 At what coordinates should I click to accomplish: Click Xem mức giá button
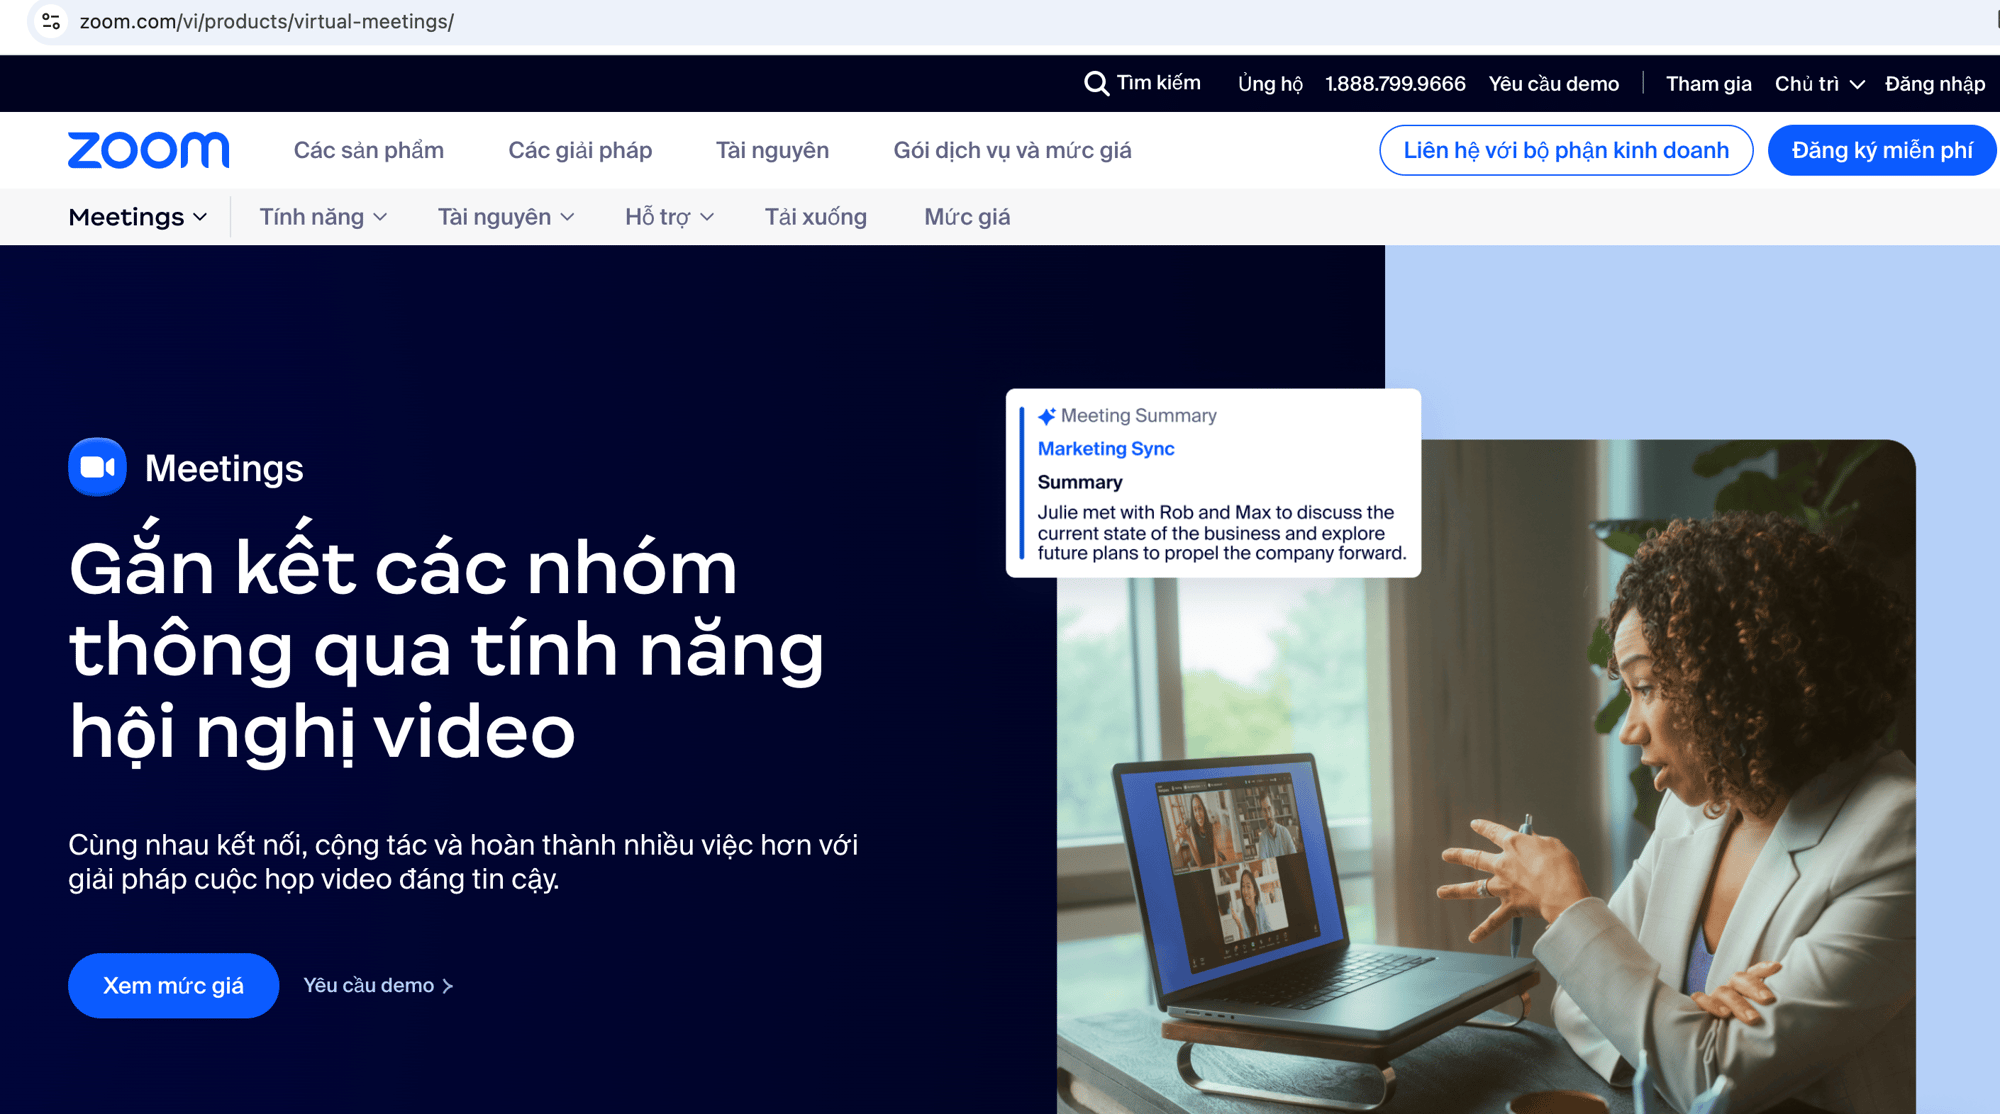(173, 985)
